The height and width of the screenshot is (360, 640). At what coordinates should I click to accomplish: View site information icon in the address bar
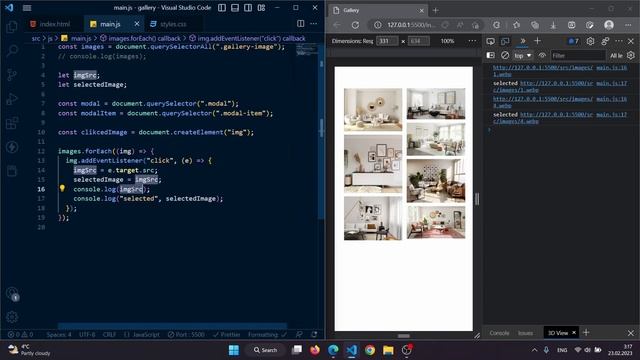coord(378,25)
